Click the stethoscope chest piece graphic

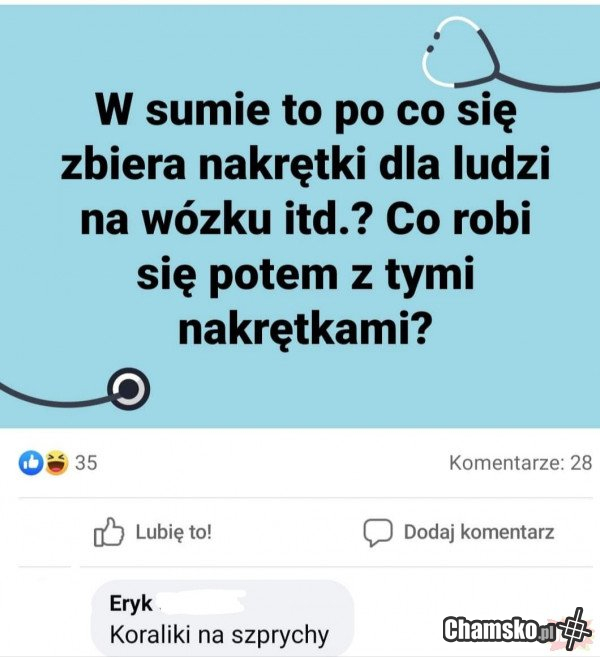pyautogui.click(x=128, y=388)
